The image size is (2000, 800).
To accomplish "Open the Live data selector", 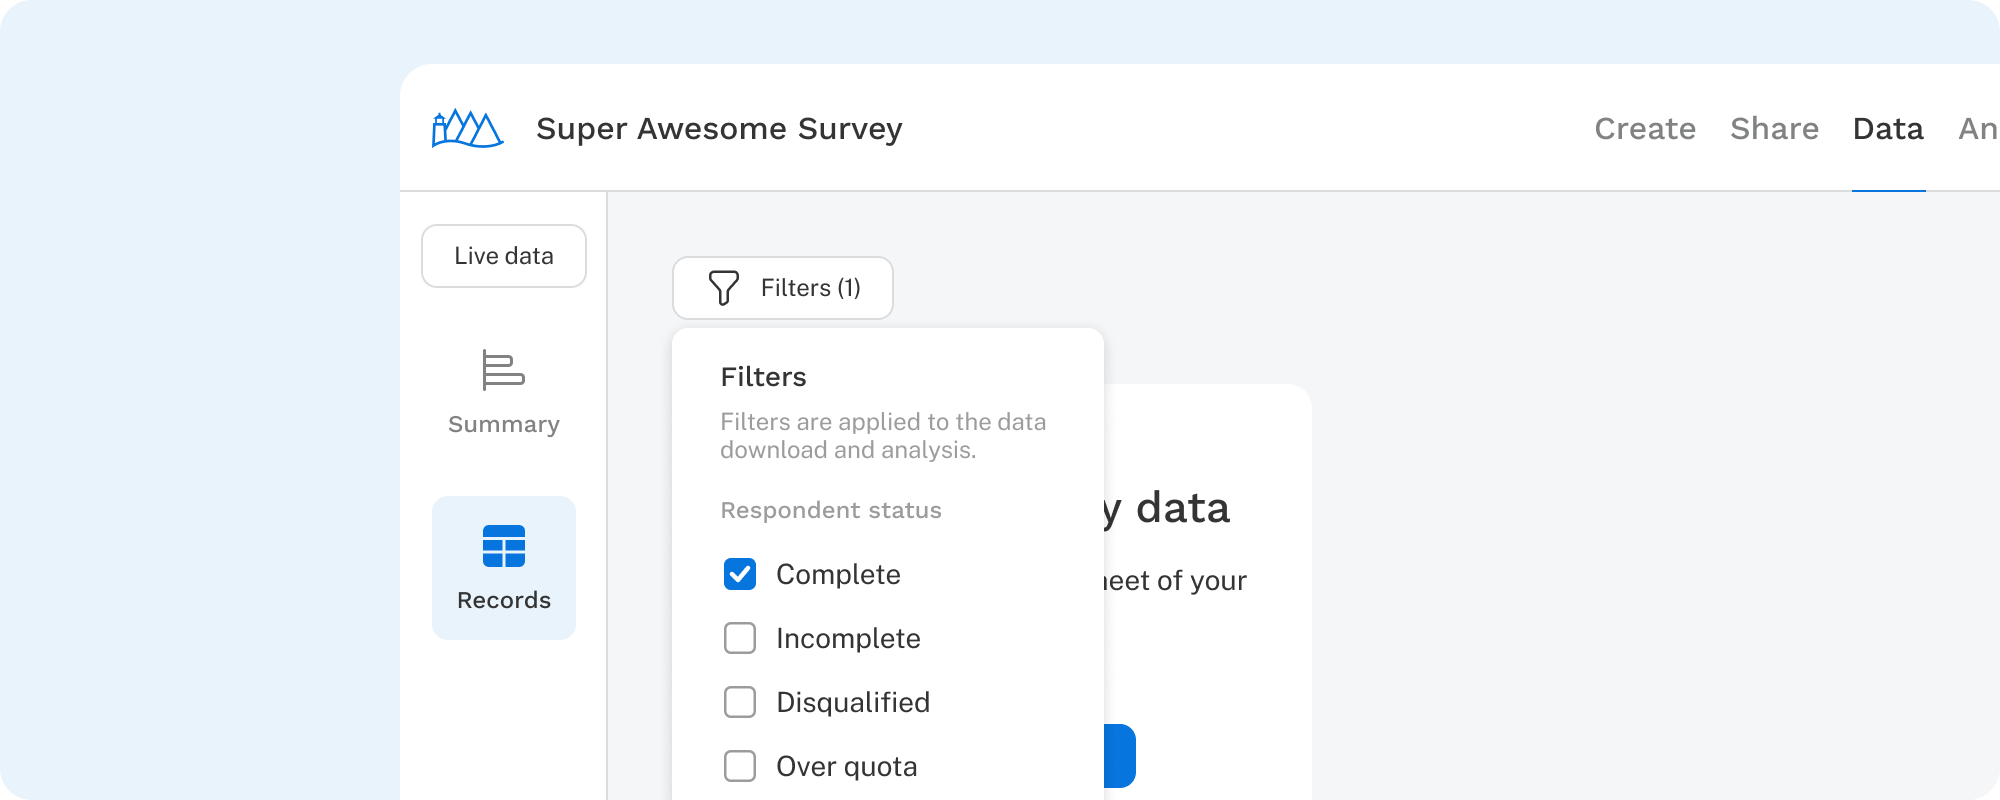I will point(503,256).
